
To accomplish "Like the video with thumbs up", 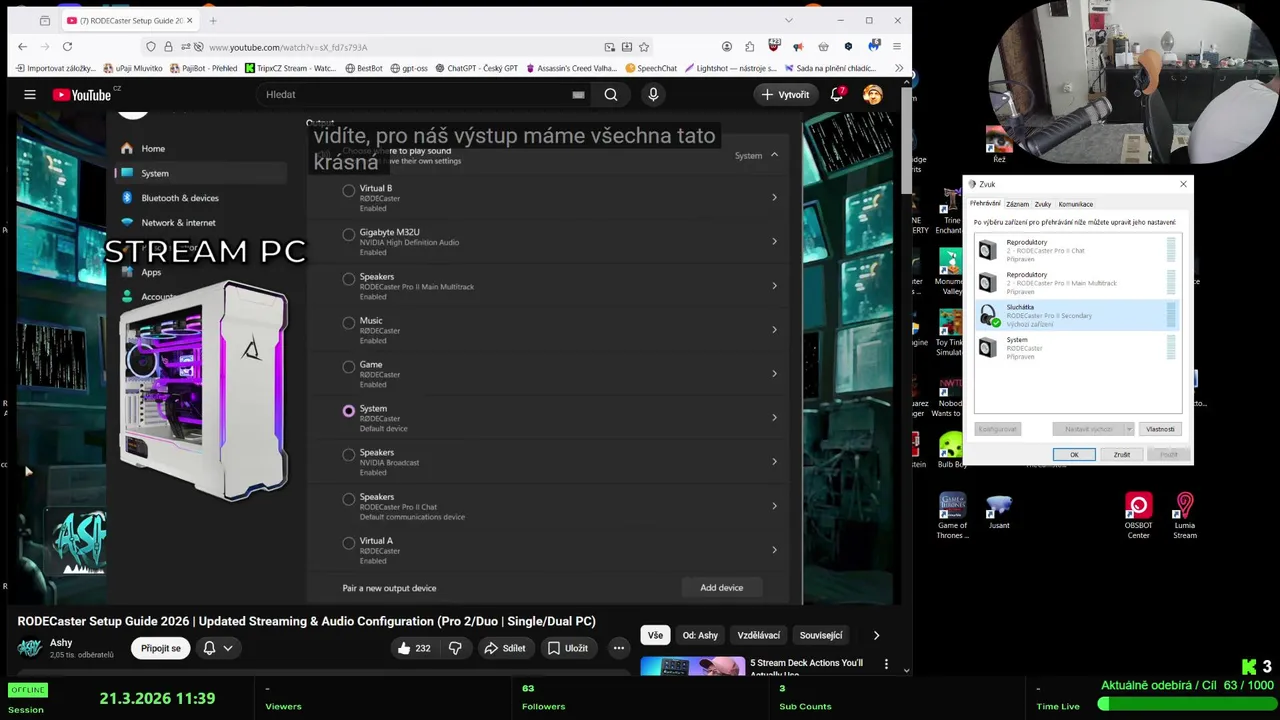I will [x=413, y=648].
